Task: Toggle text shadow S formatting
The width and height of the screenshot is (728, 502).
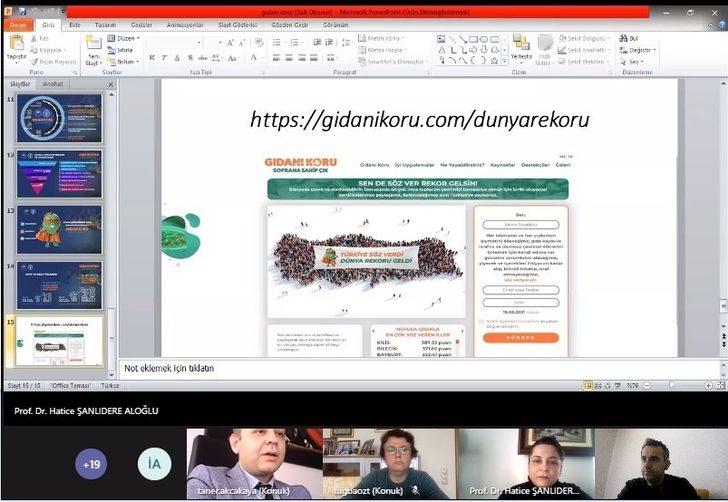Action: (x=190, y=58)
